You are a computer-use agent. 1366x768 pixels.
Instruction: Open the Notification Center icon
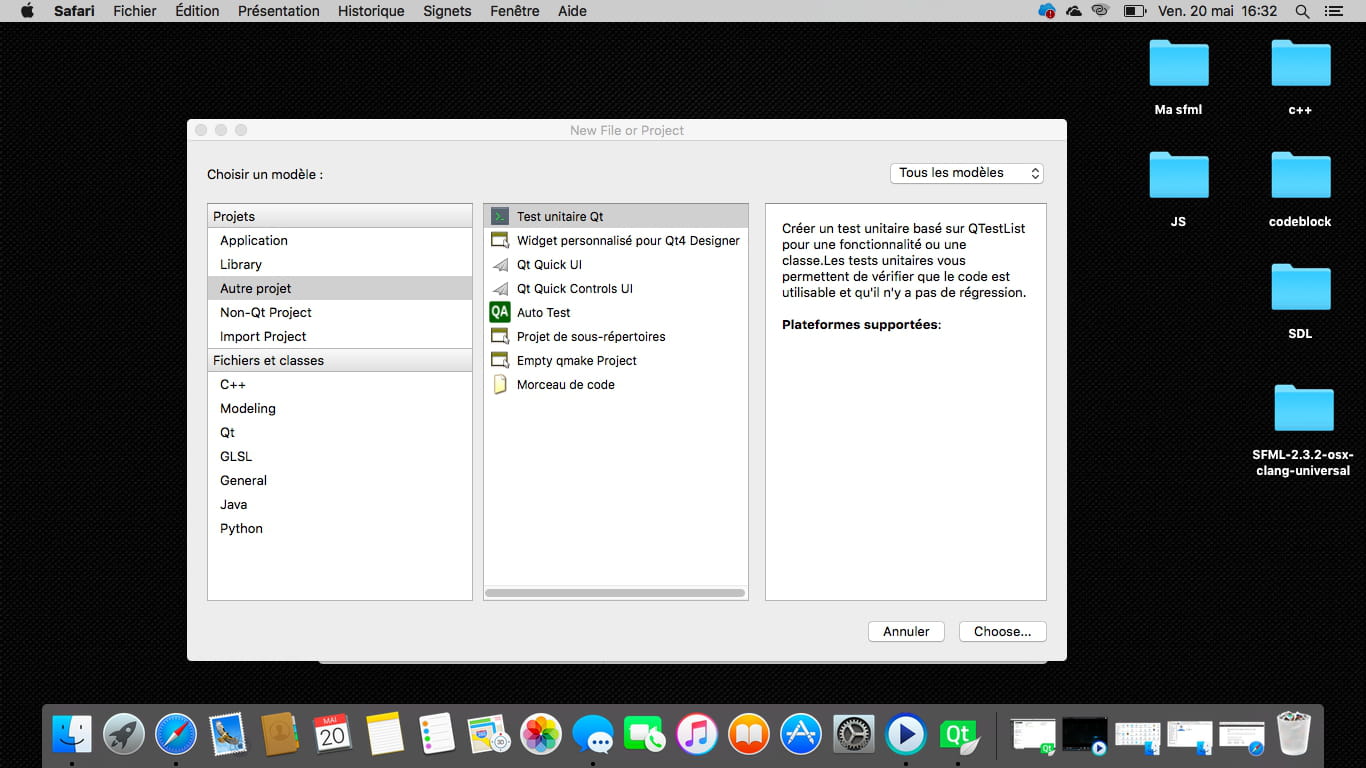coord(1333,11)
